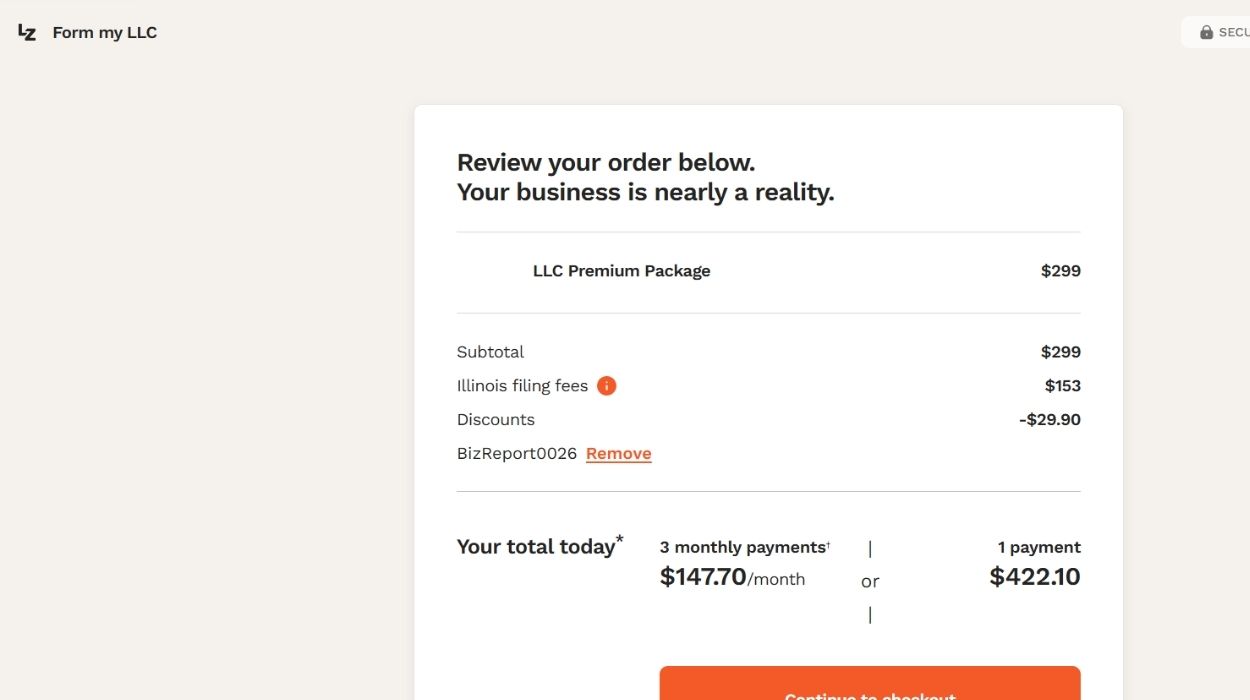Click the Form my LLC header title

pos(105,32)
